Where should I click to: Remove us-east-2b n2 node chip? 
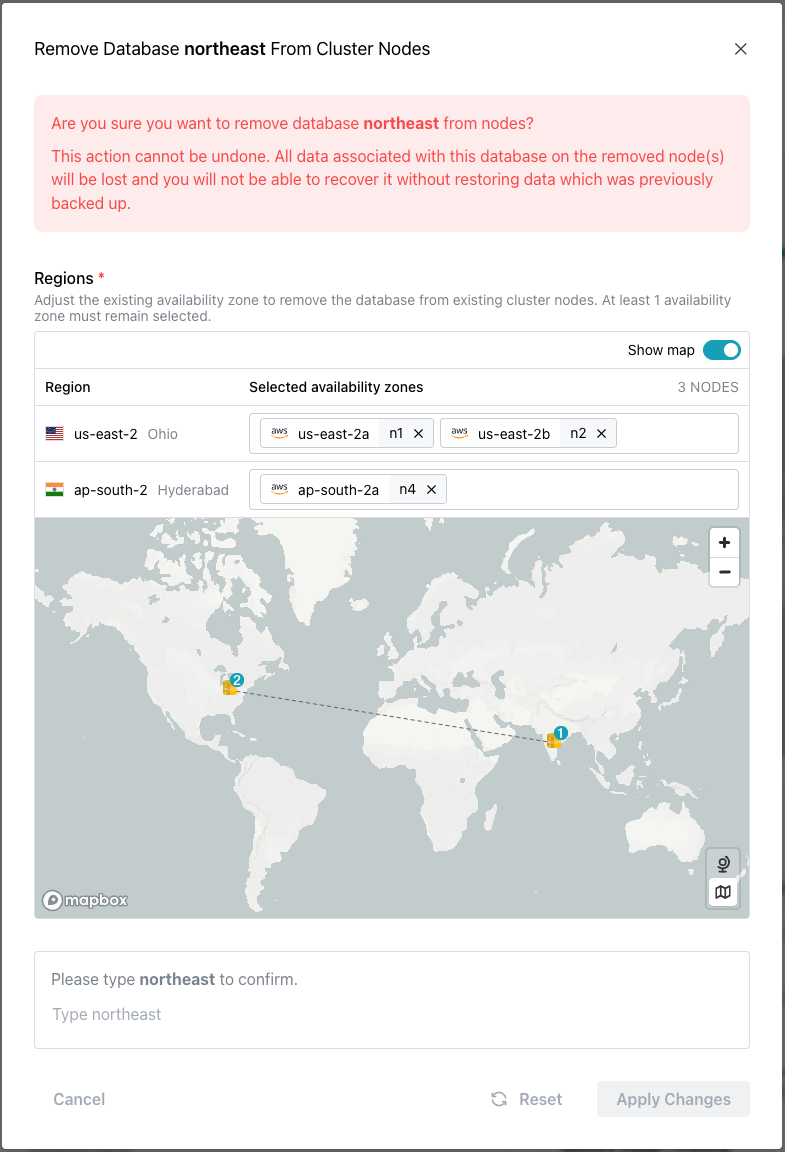601,434
